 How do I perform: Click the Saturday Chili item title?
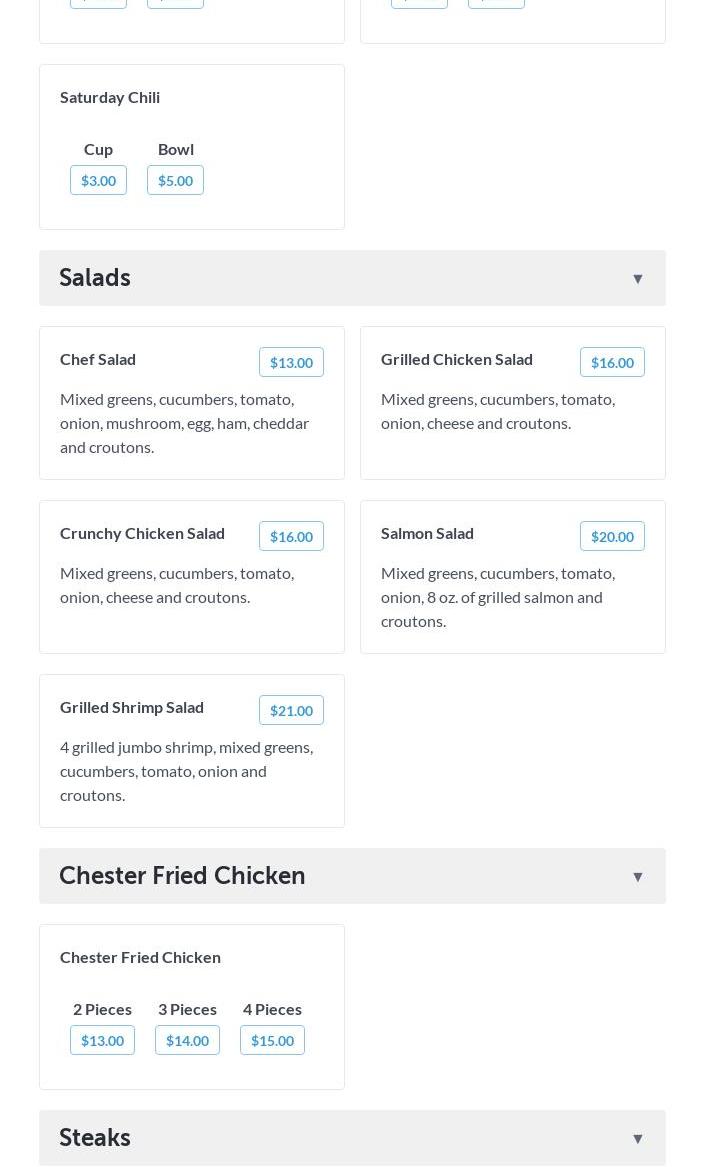110,97
